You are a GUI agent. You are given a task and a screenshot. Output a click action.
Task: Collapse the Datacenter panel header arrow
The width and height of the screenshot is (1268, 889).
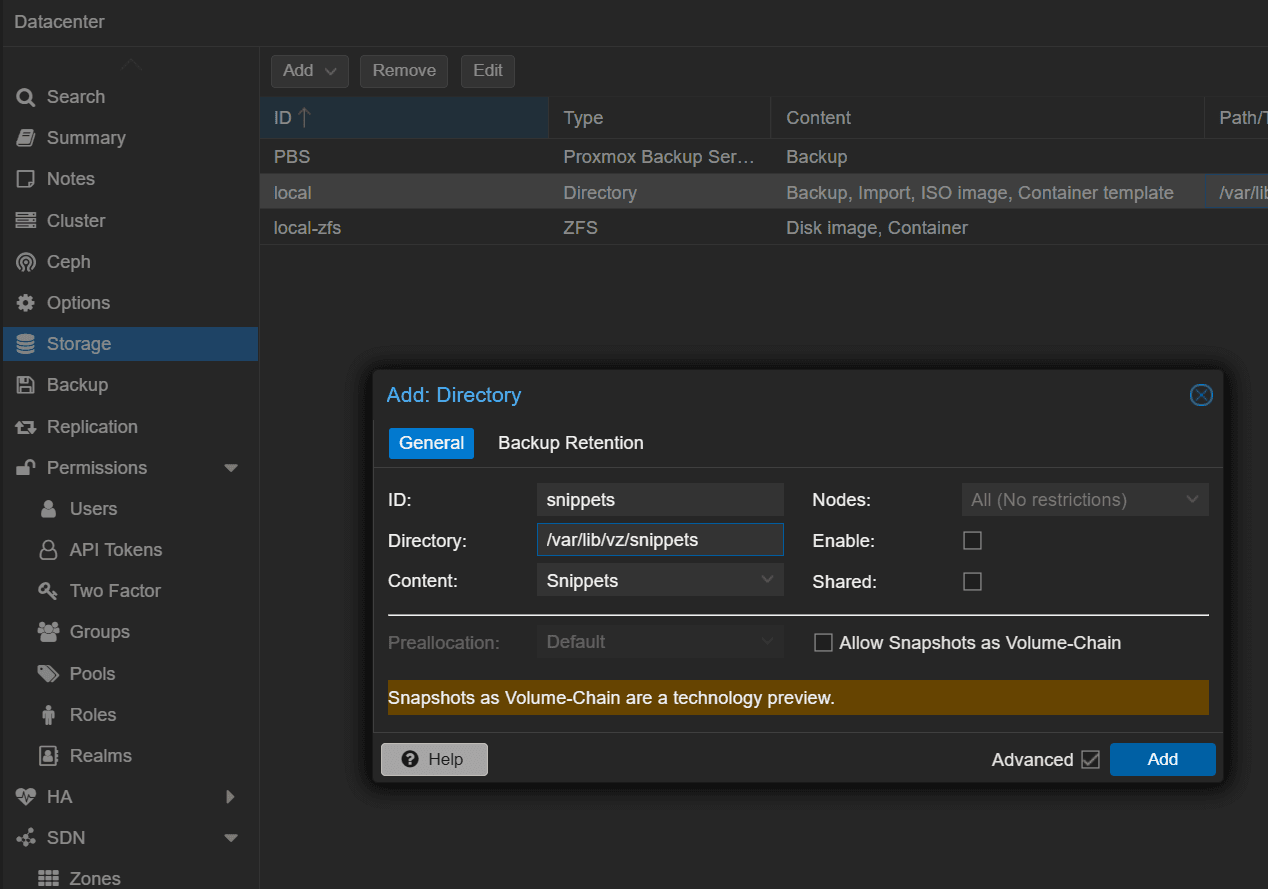pyautogui.click(x=131, y=65)
